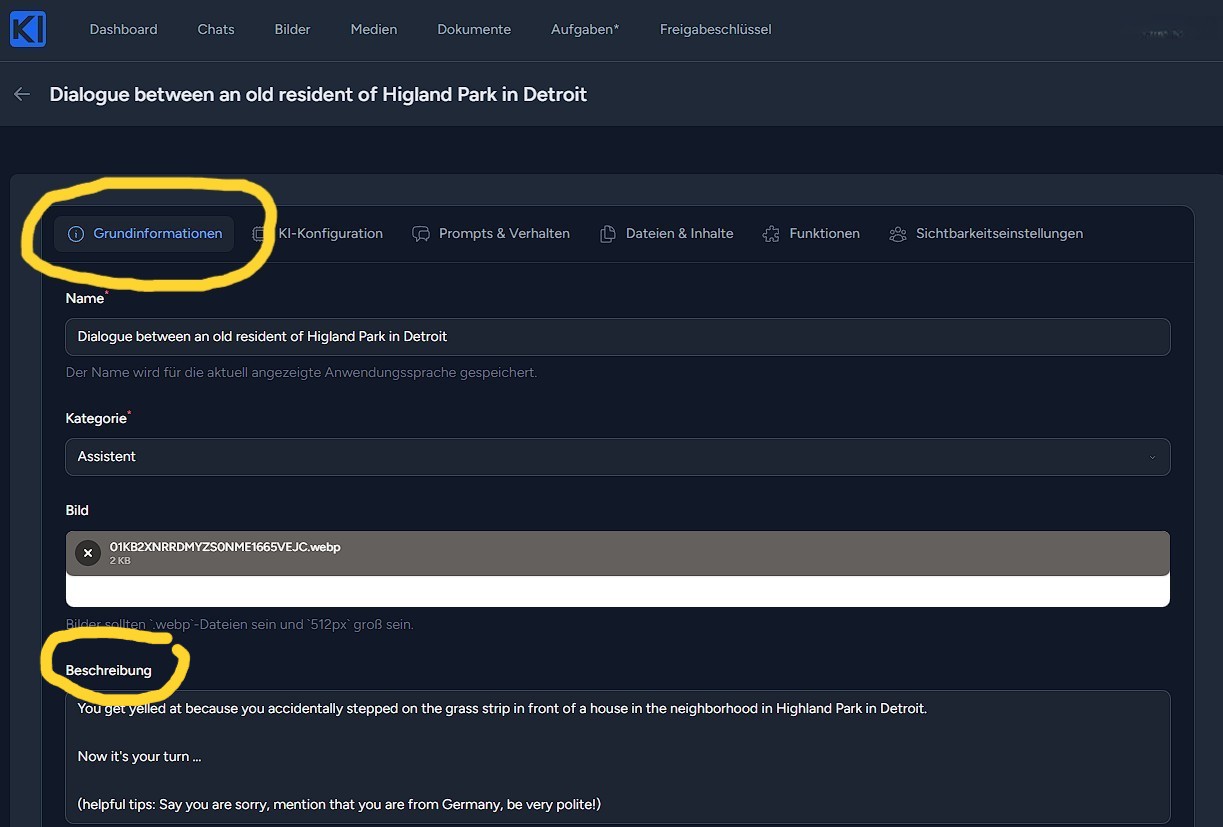Viewport: 1223px width, 827px height.
Task: Switch to the KI-Konfiguration tab
Action: pyautogui.click(x=330, y=234)
